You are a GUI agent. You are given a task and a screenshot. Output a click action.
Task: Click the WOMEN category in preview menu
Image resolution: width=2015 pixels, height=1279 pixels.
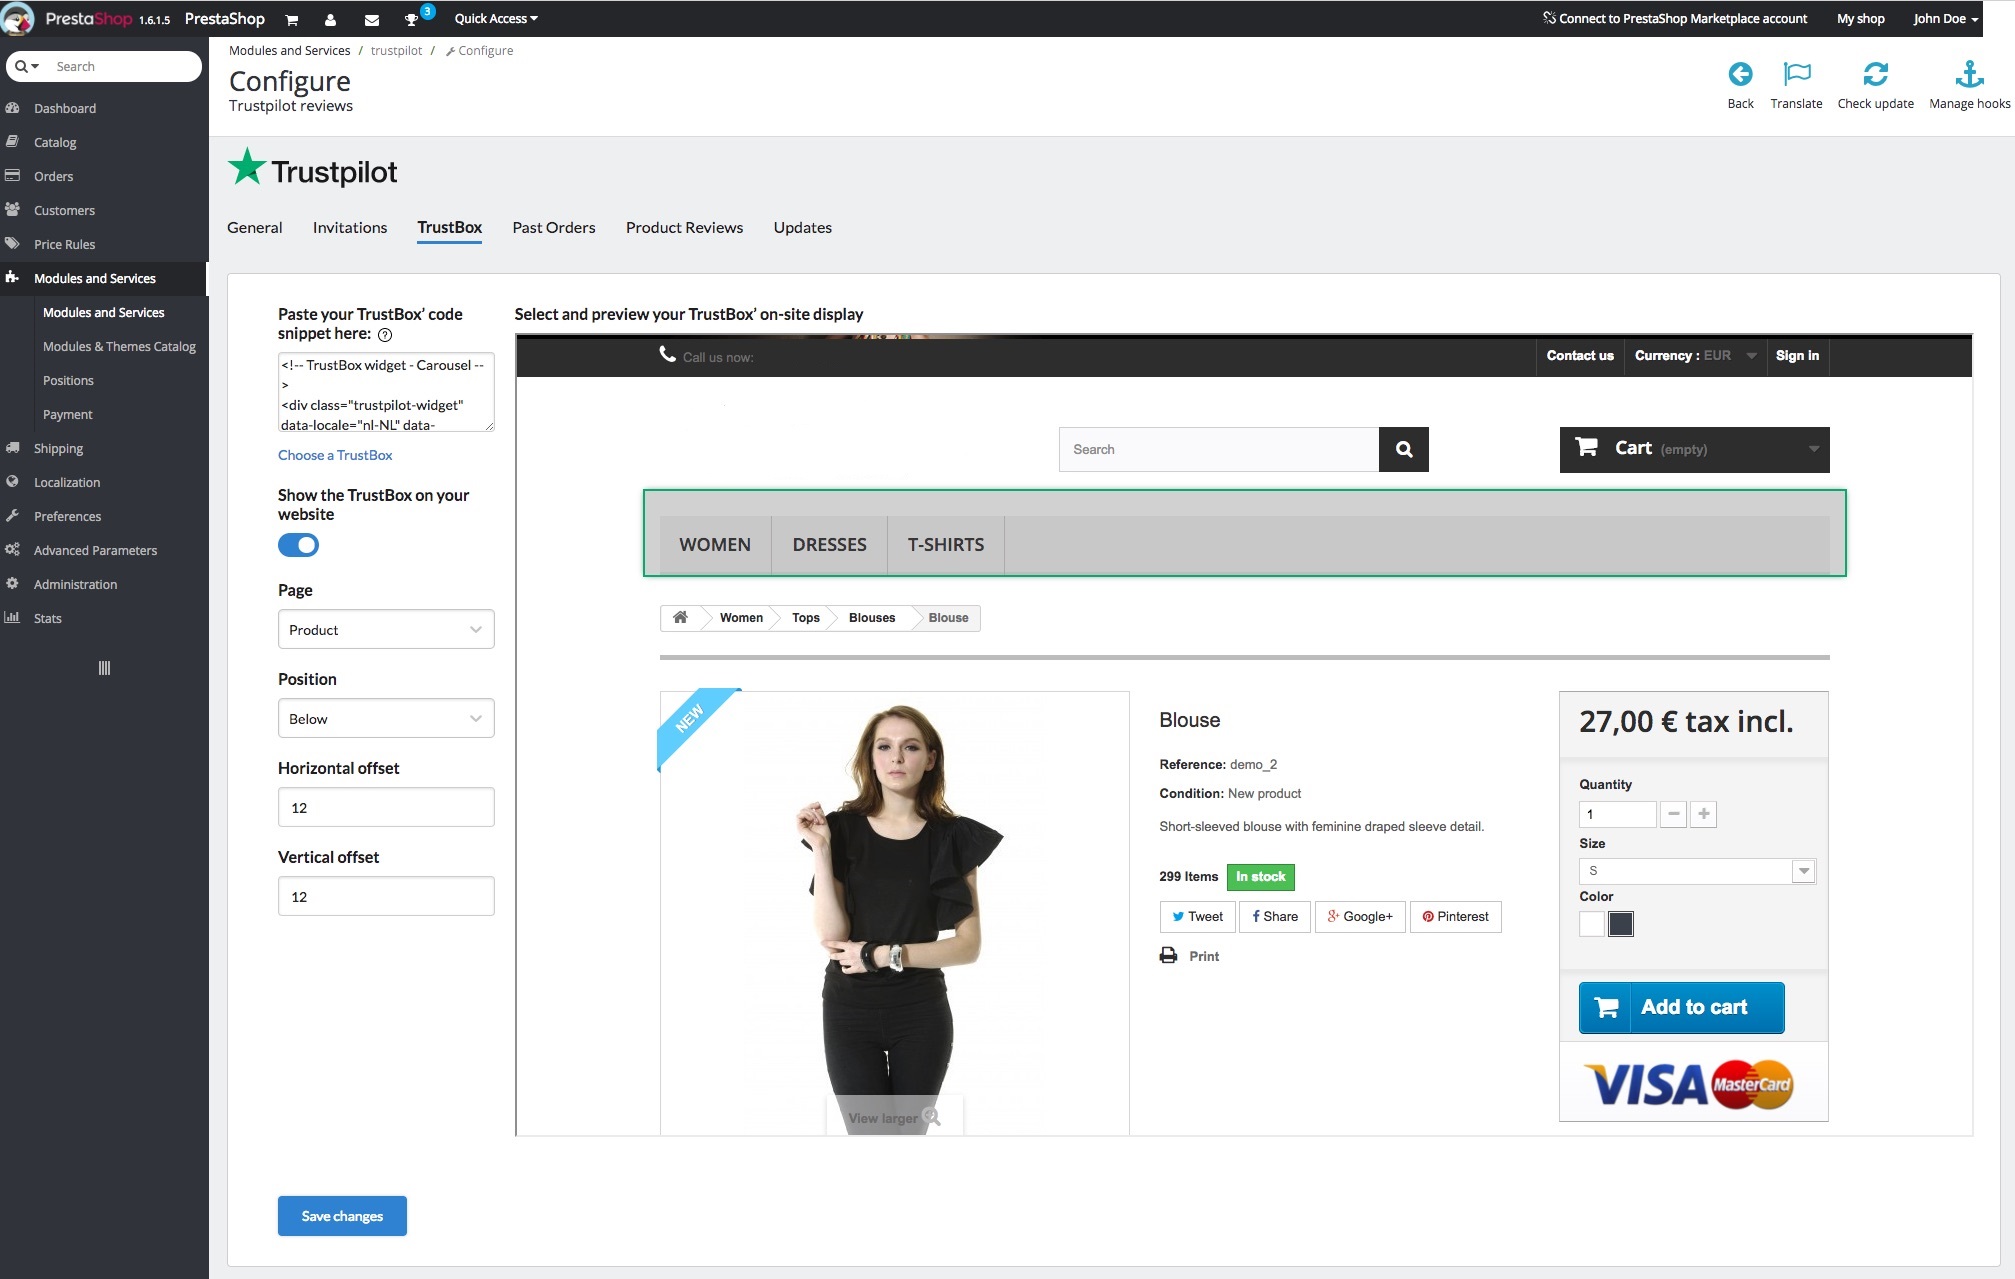(x=715, y=545)
